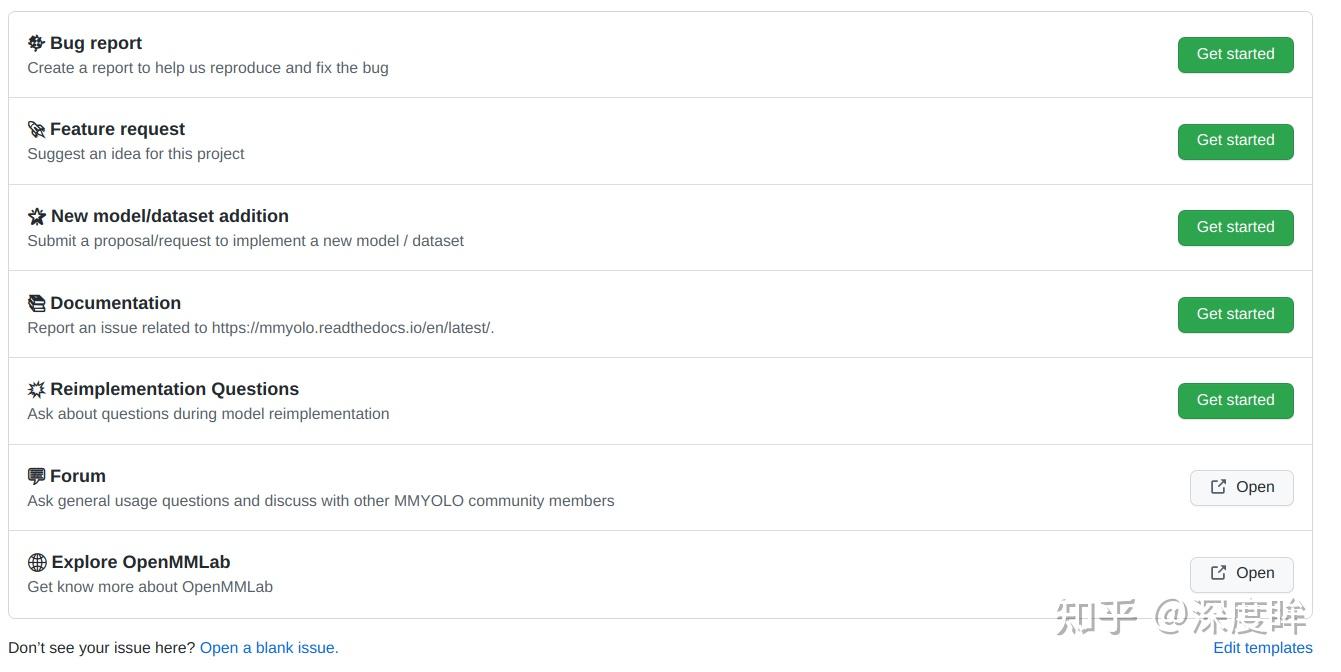Click the globe icon beside Explore OpenMMLab
This screenshot has width=1341, height=672.
pos(37,562)
